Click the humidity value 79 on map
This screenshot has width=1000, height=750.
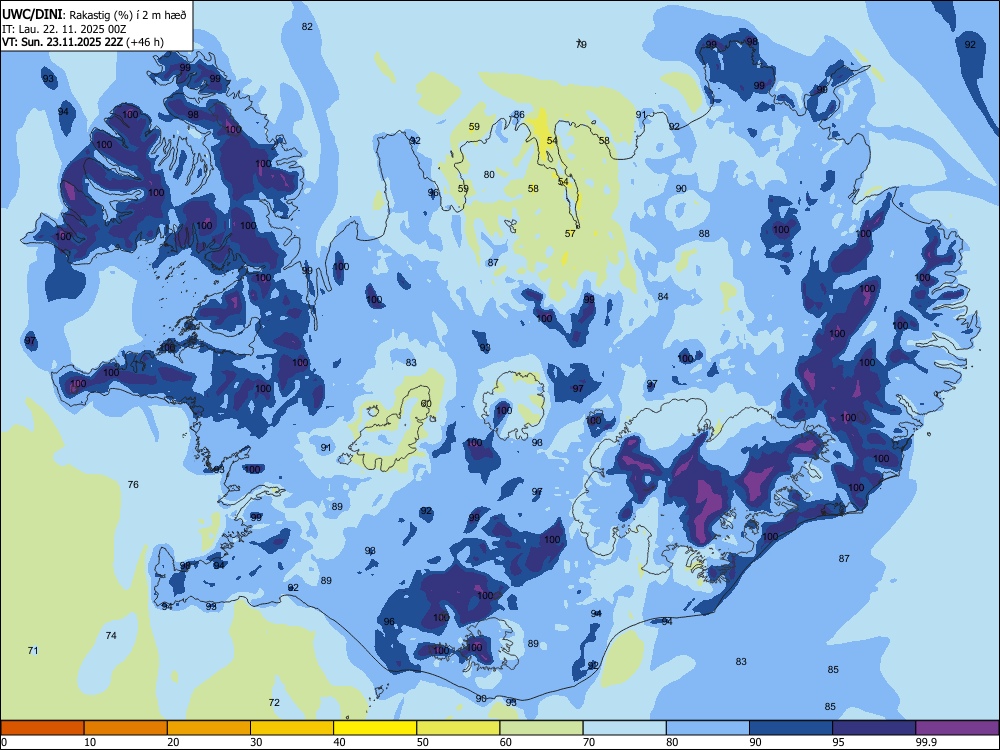click(581, 44)
